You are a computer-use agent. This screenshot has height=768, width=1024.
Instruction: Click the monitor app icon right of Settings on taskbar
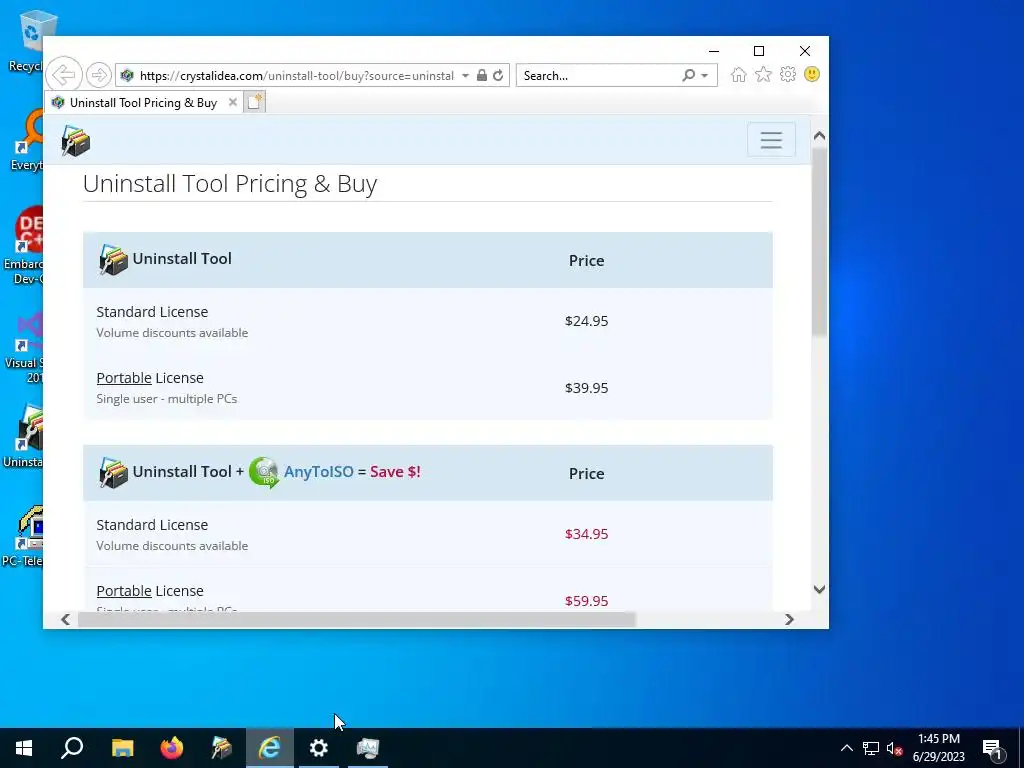coord(368,748)
